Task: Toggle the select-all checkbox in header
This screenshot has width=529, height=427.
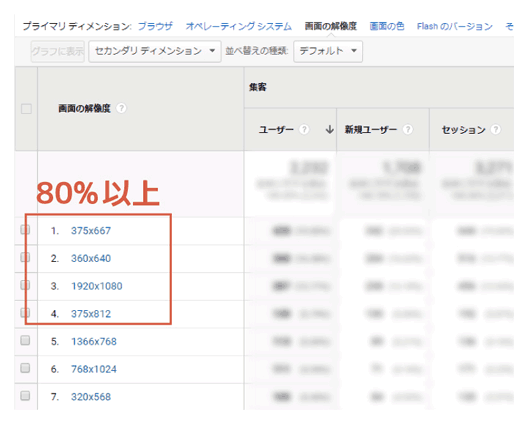Action: pyautogui.click(x=26, y=109)
